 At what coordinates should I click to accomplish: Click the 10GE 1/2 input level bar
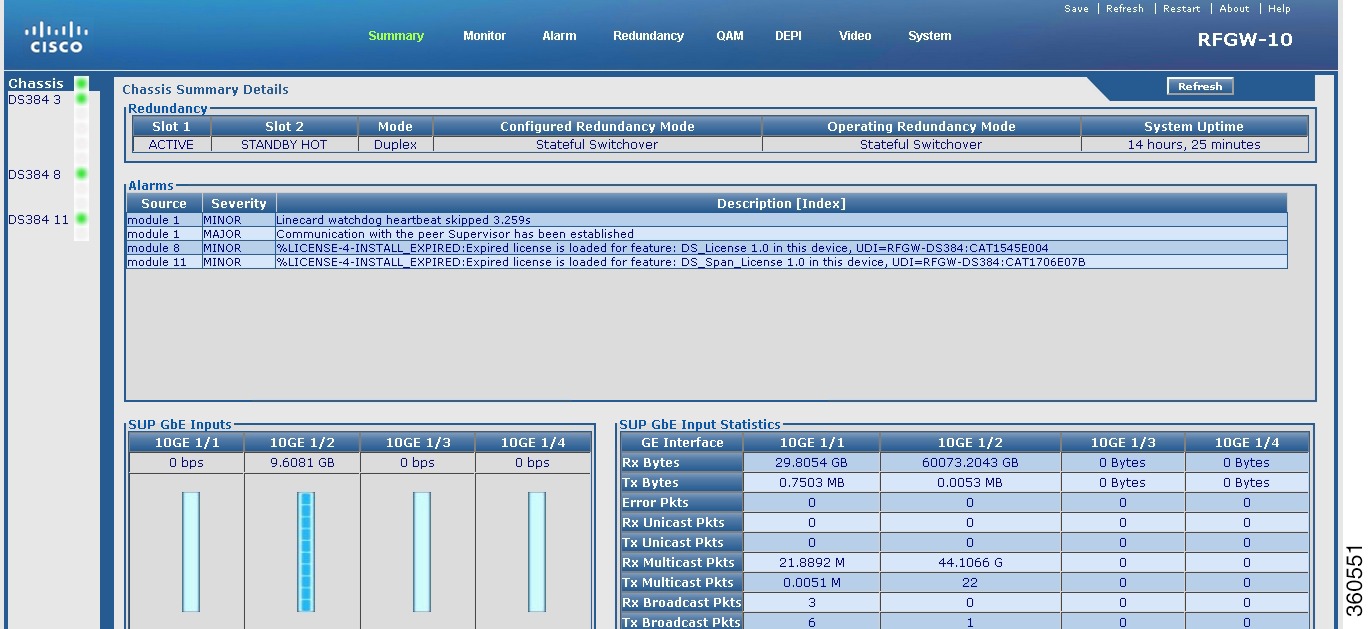[x=306, y=551]
